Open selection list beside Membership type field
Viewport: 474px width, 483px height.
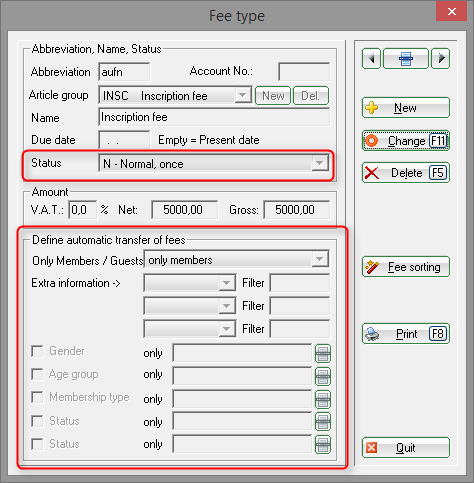click(323, 399)
